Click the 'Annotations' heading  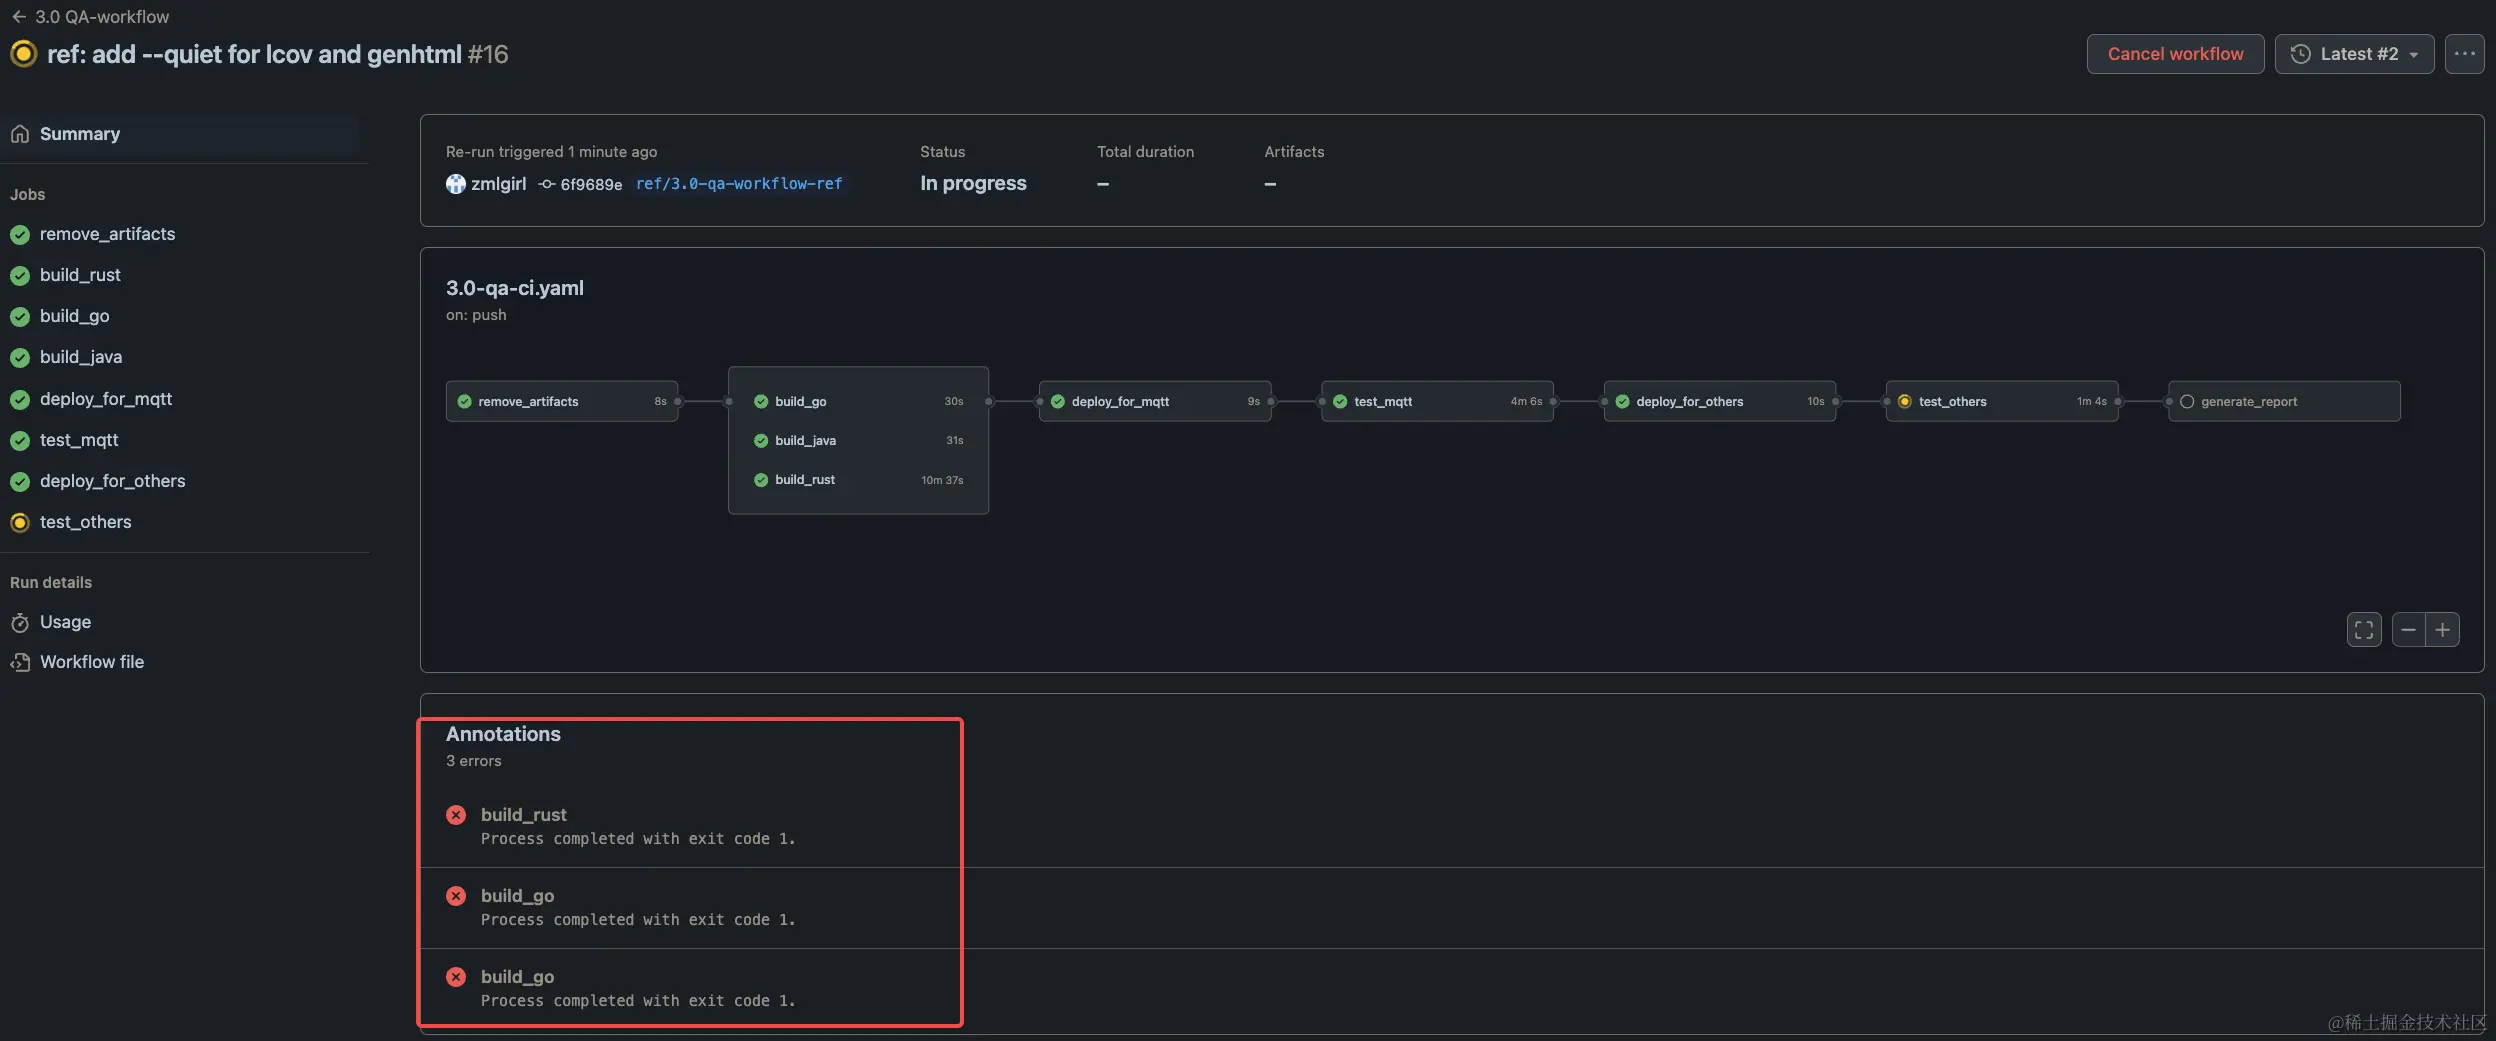coord(503,734)
